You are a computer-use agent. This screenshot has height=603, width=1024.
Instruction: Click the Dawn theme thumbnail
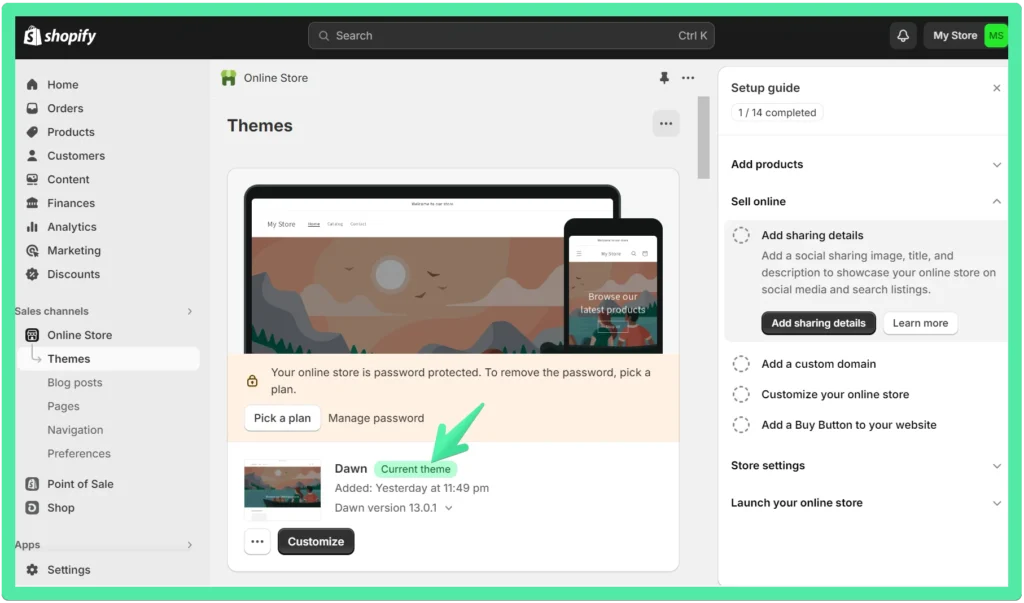282,489
